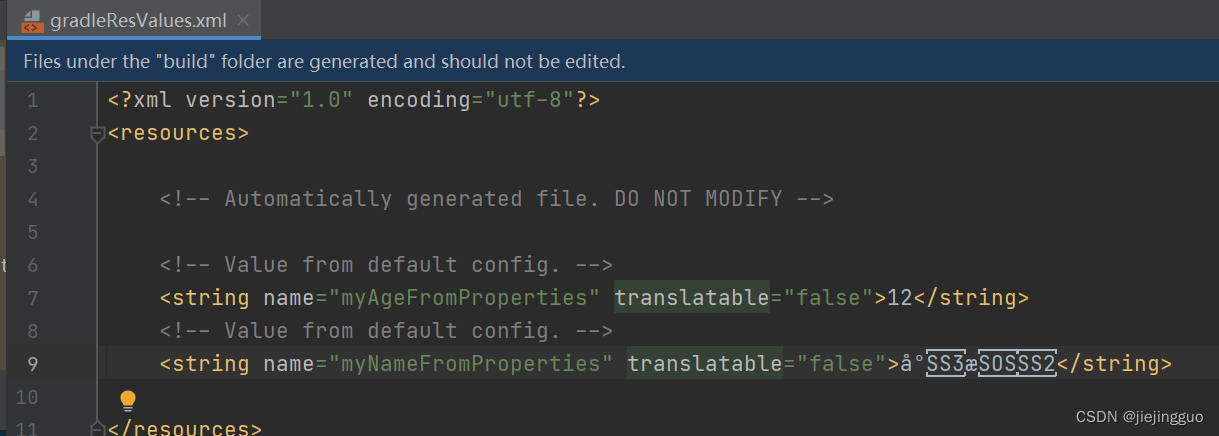This screenshot has height=436, width=1219.
Task: Click the string value 12 on line 7
Action: pyautogui.click(x=900, y=298)
